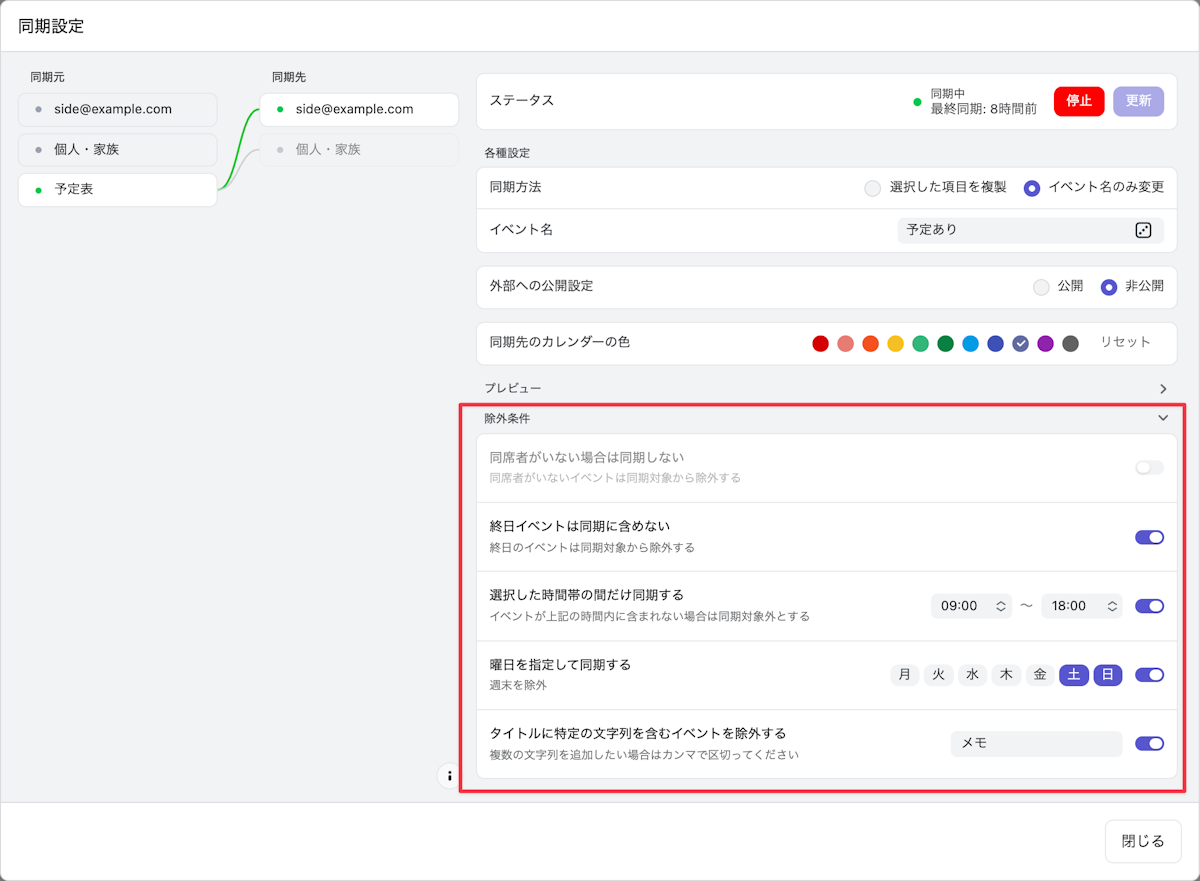The image size is (1200, 881).
Task: Select the イベント名のみ変更 radio option
Action: [1032, 187]
